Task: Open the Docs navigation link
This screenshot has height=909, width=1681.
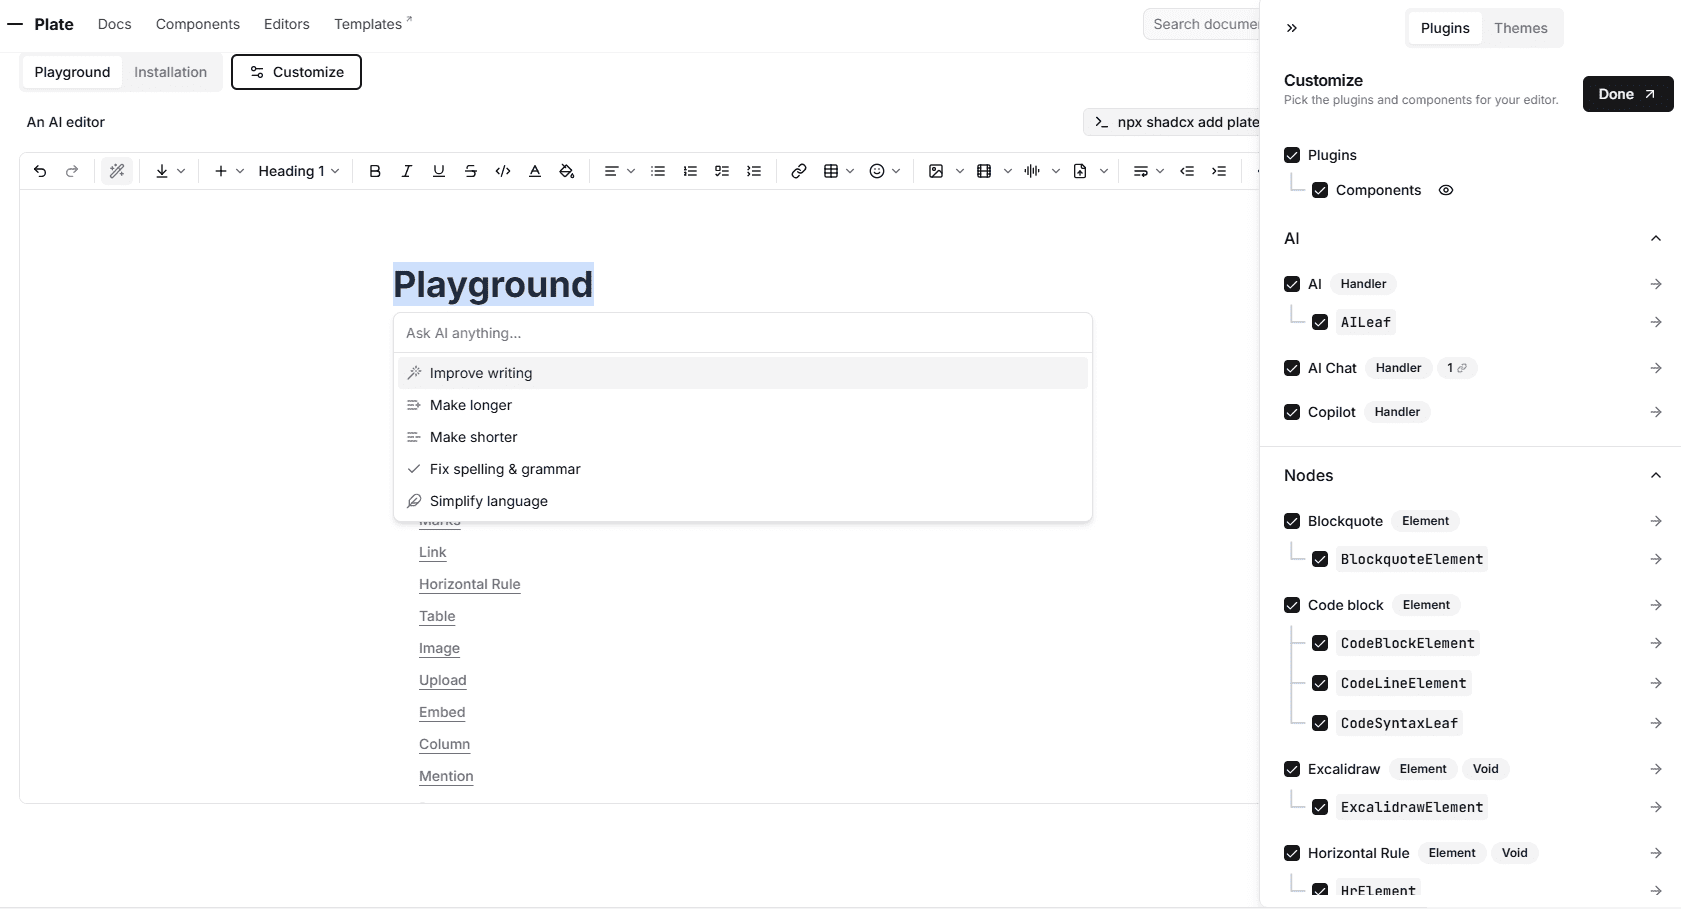Action: tap(115, 24)
